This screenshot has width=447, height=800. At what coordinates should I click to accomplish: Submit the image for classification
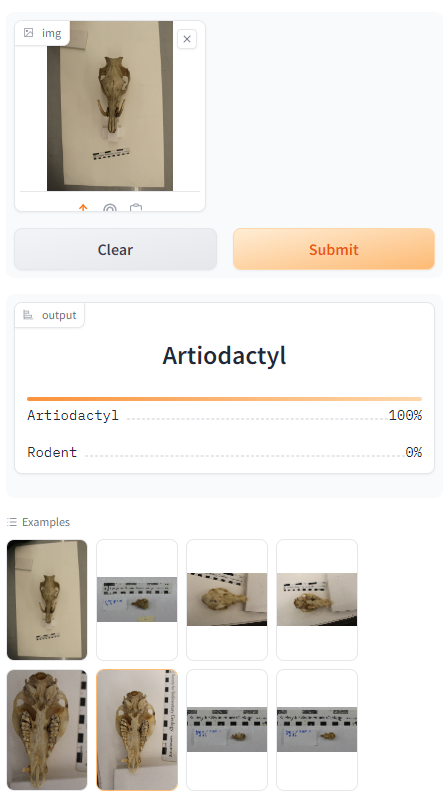pyautogui.click(x=334, y=249)
